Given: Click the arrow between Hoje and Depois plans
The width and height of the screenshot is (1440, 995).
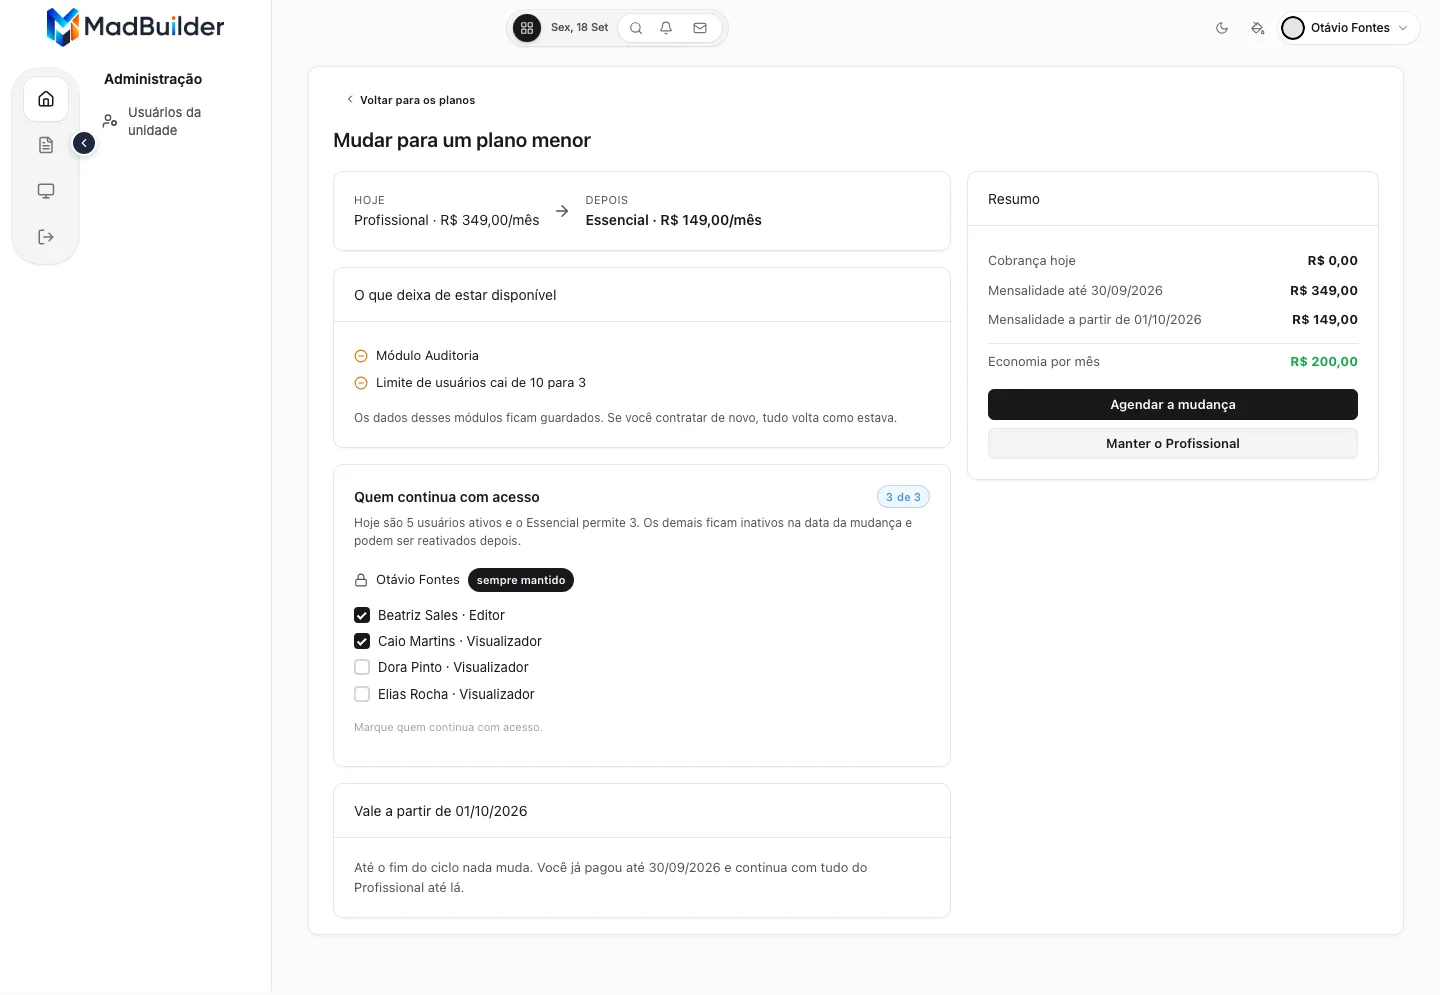Looking at the screenshot, I should (x=562, y=211).
